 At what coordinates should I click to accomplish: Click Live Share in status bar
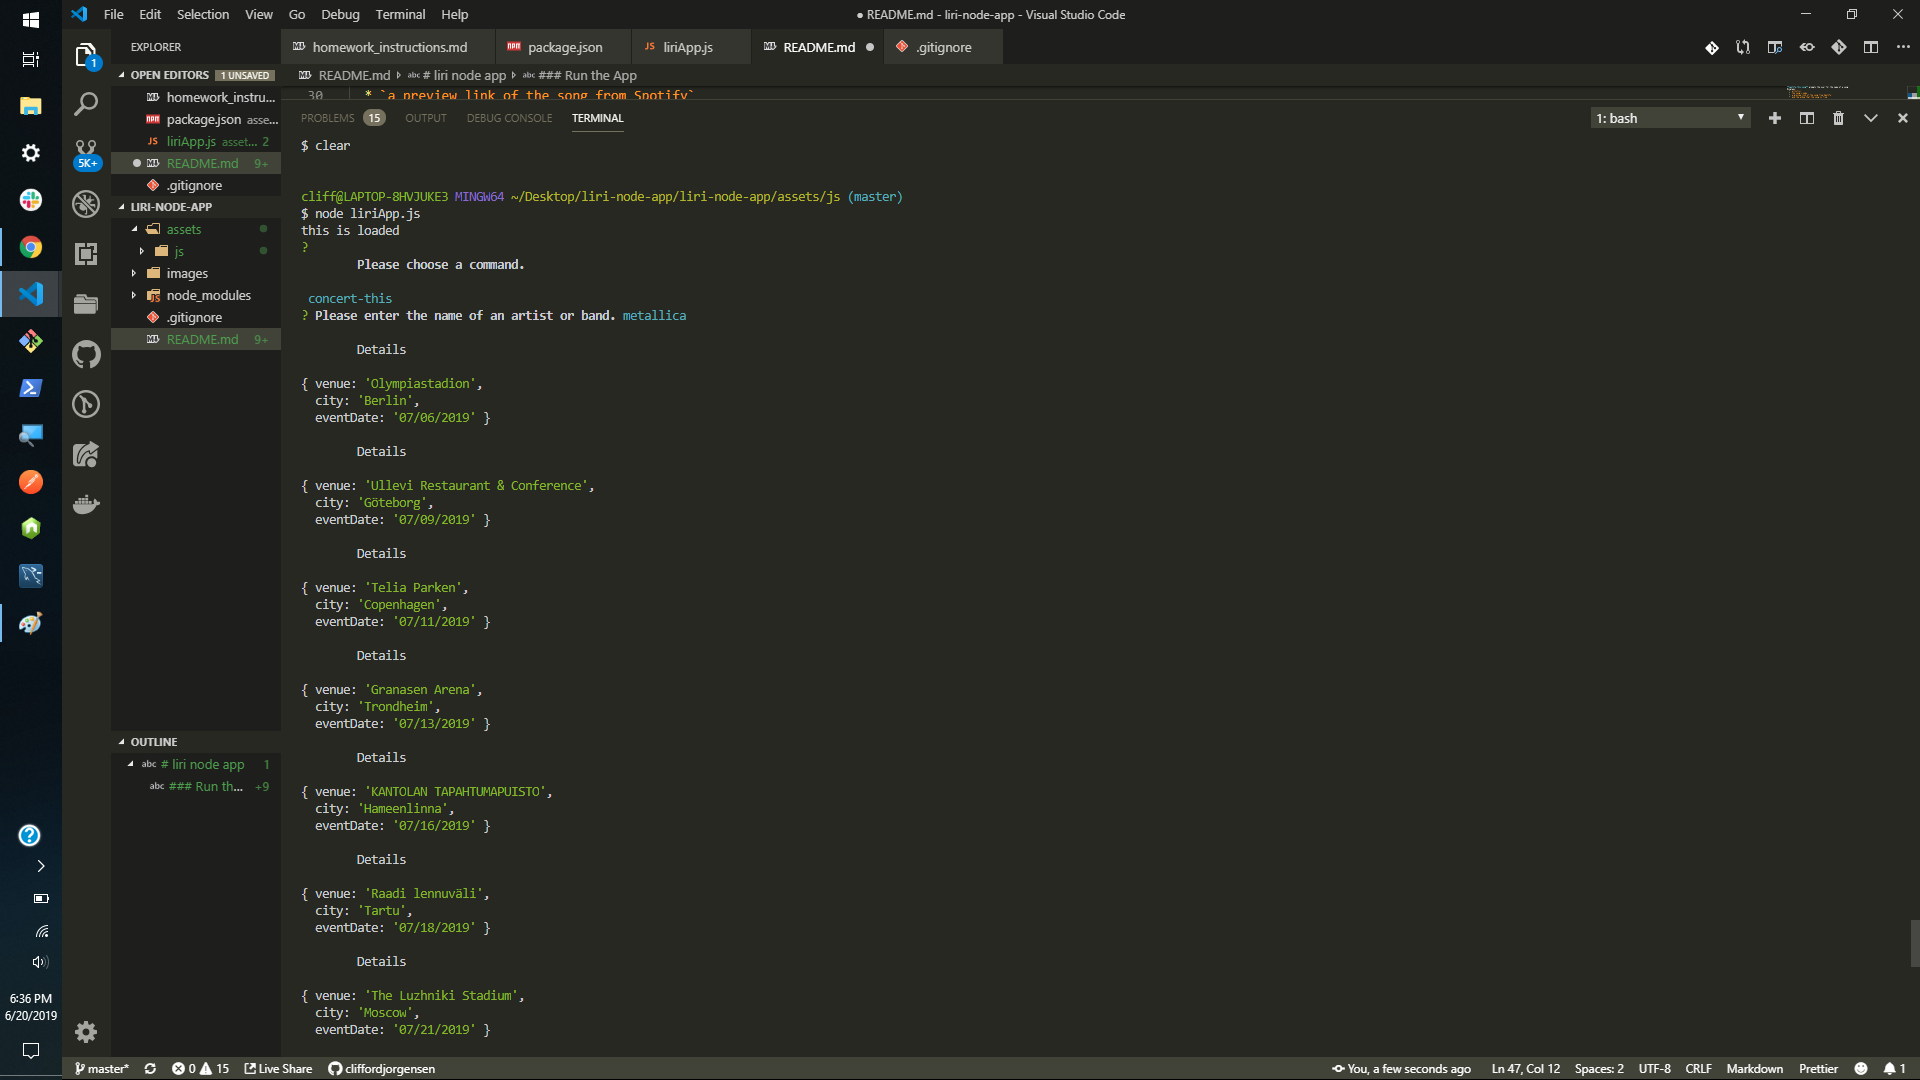point(278,1068)
